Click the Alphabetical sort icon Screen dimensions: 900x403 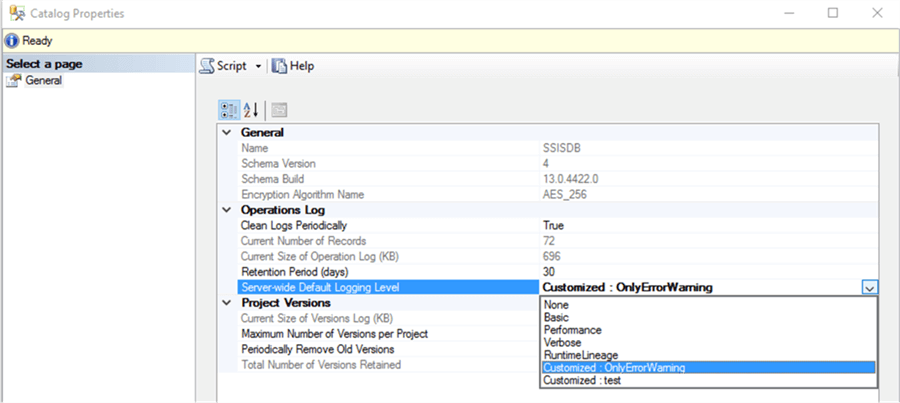[251, 109]
